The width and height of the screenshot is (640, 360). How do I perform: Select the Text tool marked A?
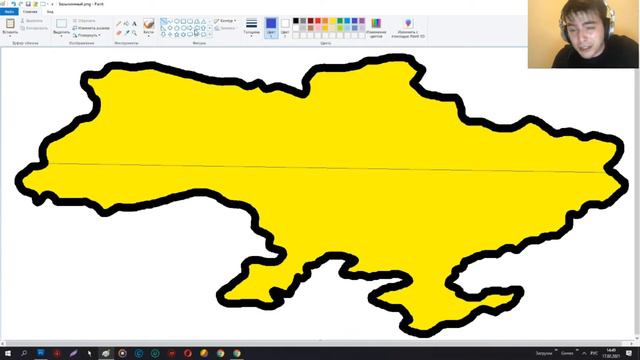[x=134, y=24]
